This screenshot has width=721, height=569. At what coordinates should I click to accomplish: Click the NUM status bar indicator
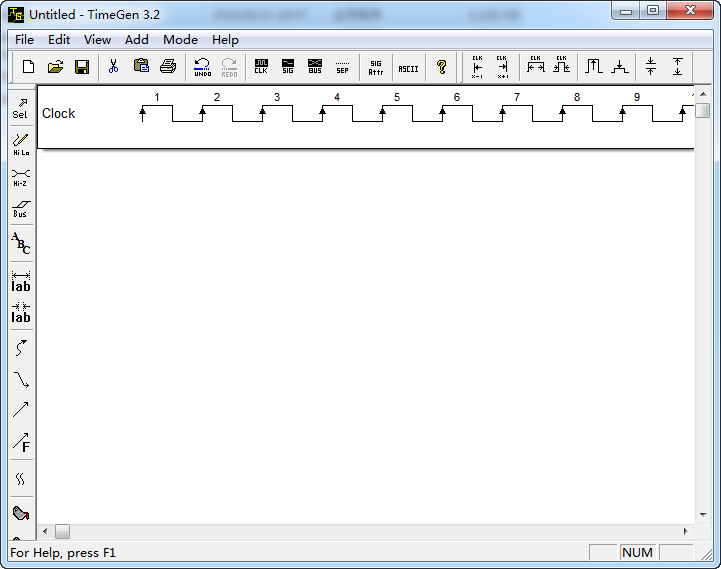point(637,552)
